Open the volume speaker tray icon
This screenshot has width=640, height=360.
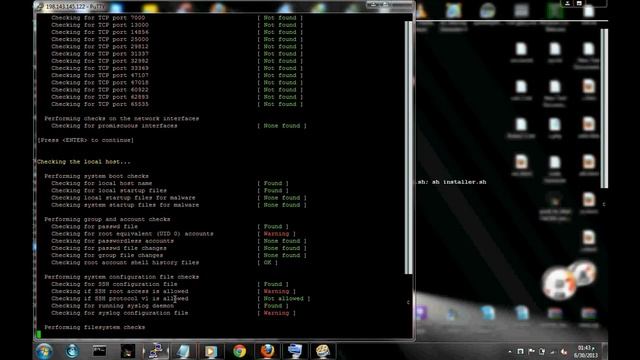pos(564,351)
